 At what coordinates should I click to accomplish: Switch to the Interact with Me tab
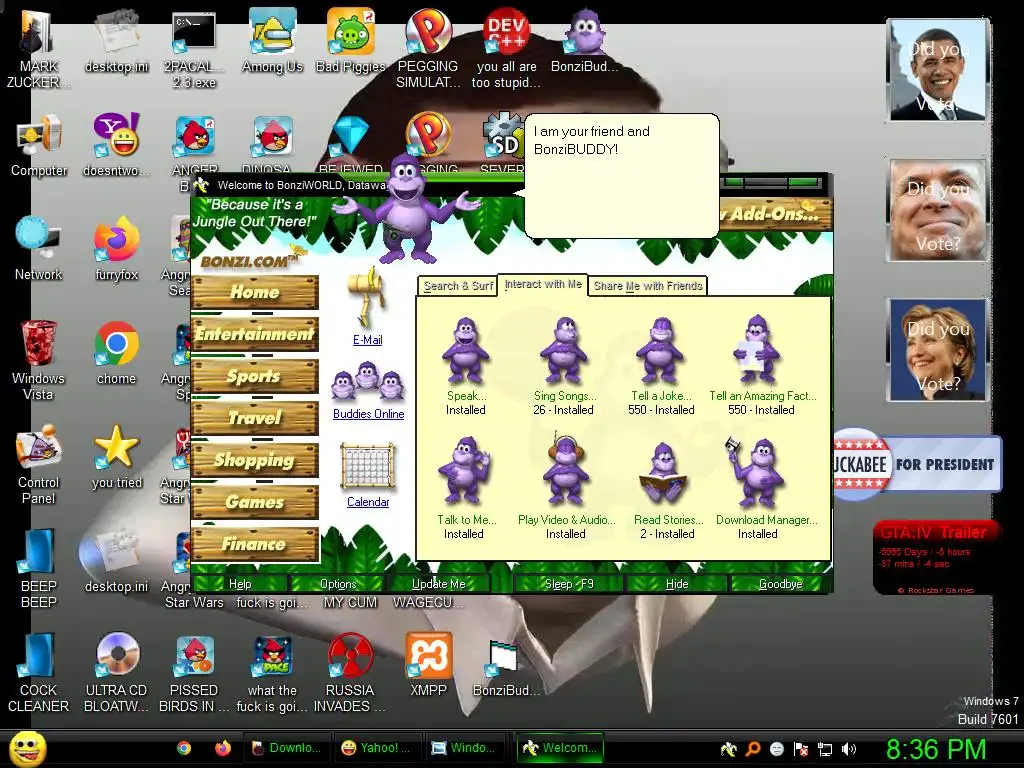coord(543,284)
